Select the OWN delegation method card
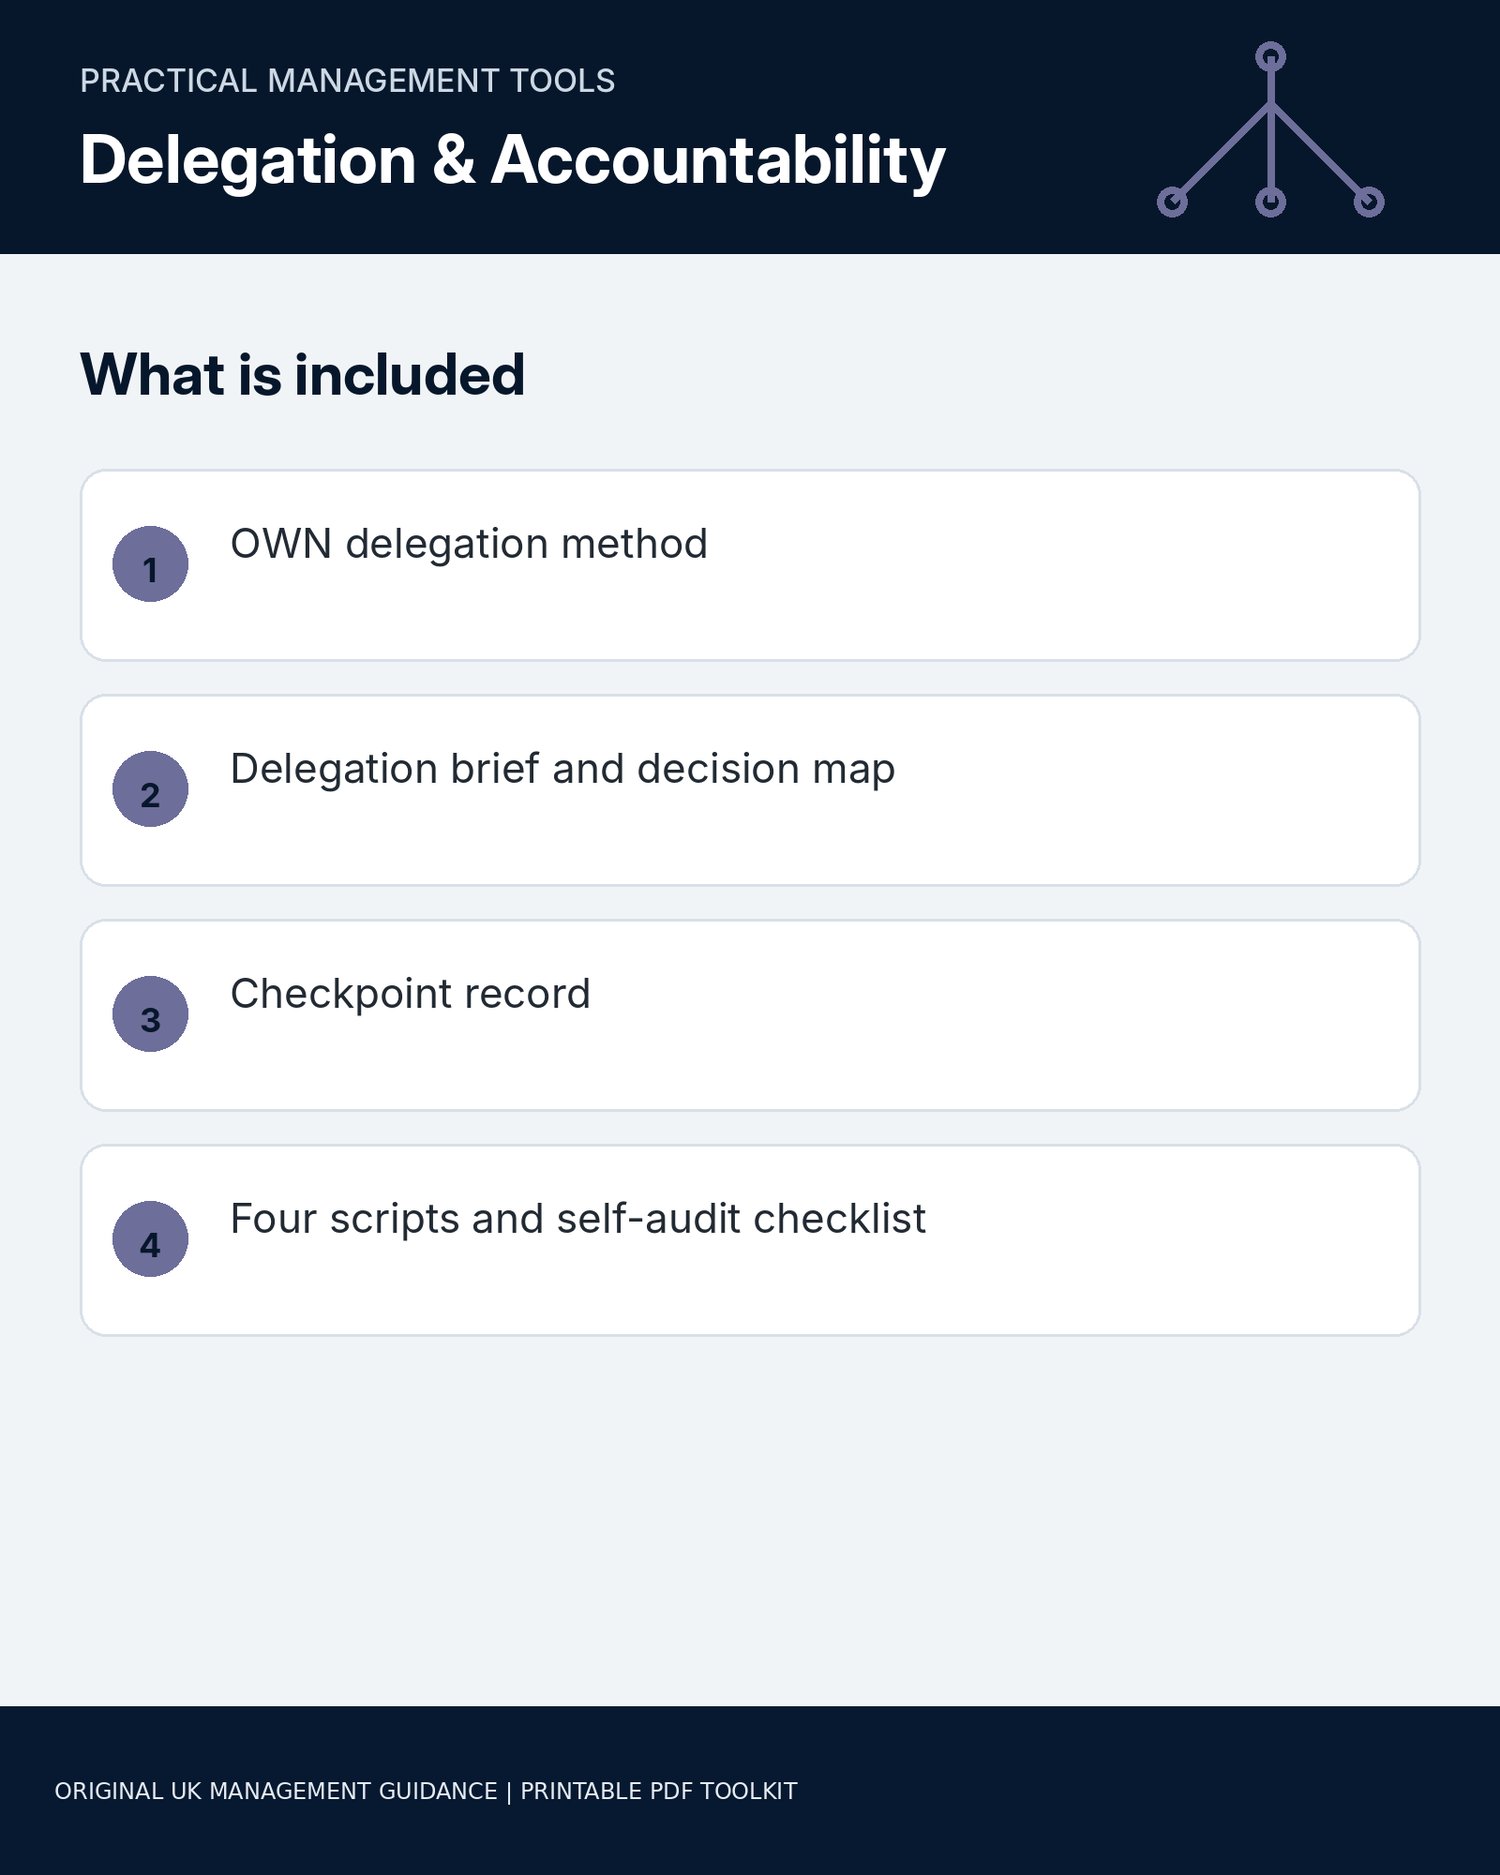 click(x=750, y=565)
